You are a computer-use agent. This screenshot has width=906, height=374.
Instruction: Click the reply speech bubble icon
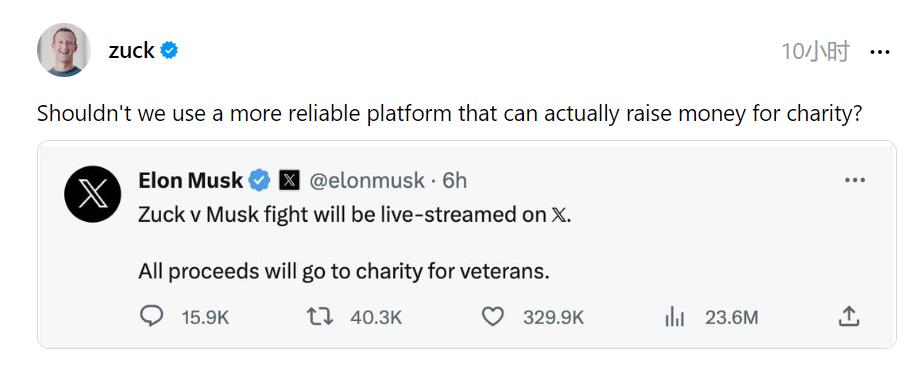pos(152,317)
